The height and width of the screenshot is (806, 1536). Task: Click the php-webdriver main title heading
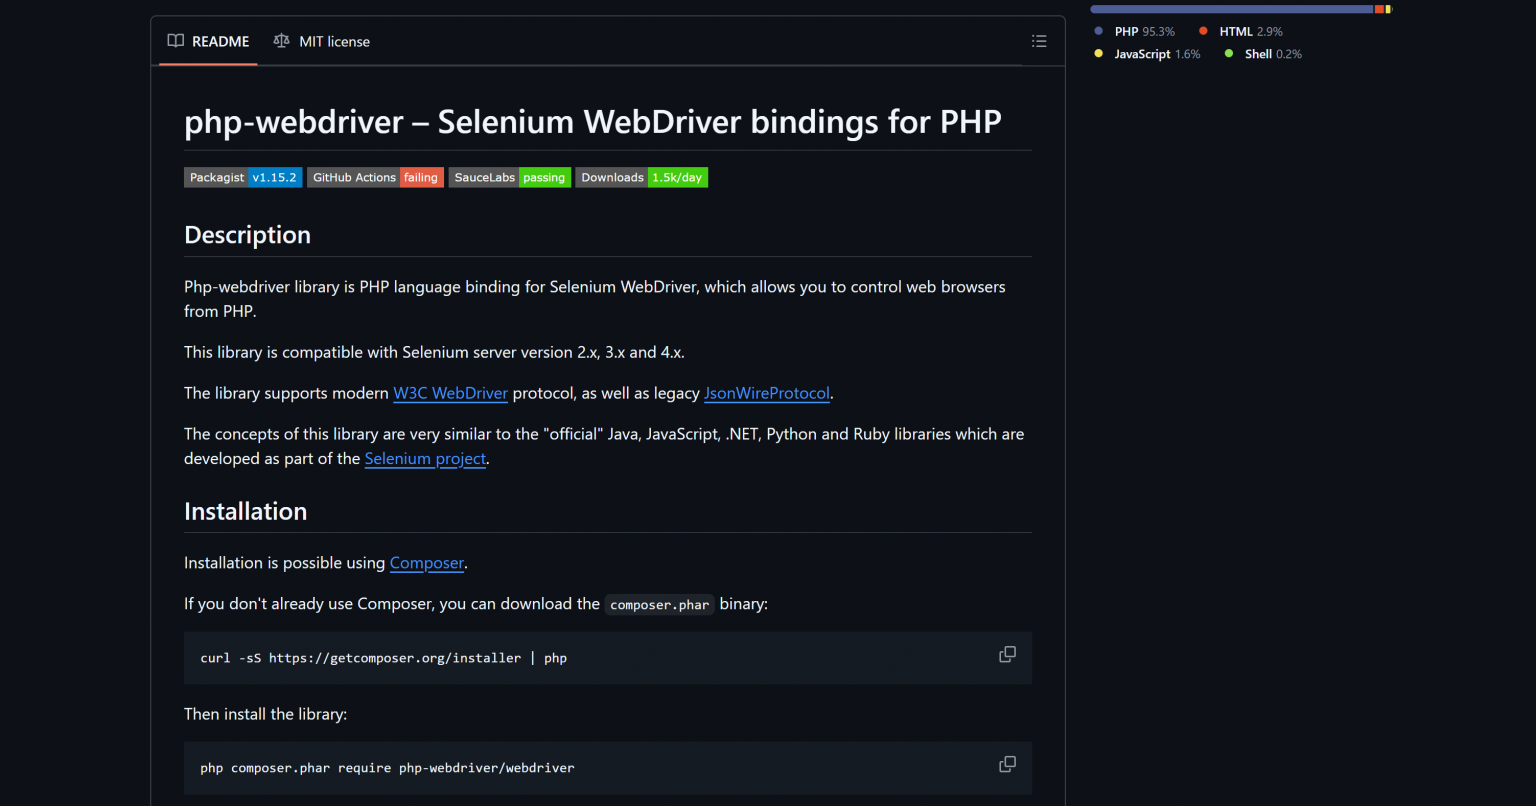[x=593, y=121]
